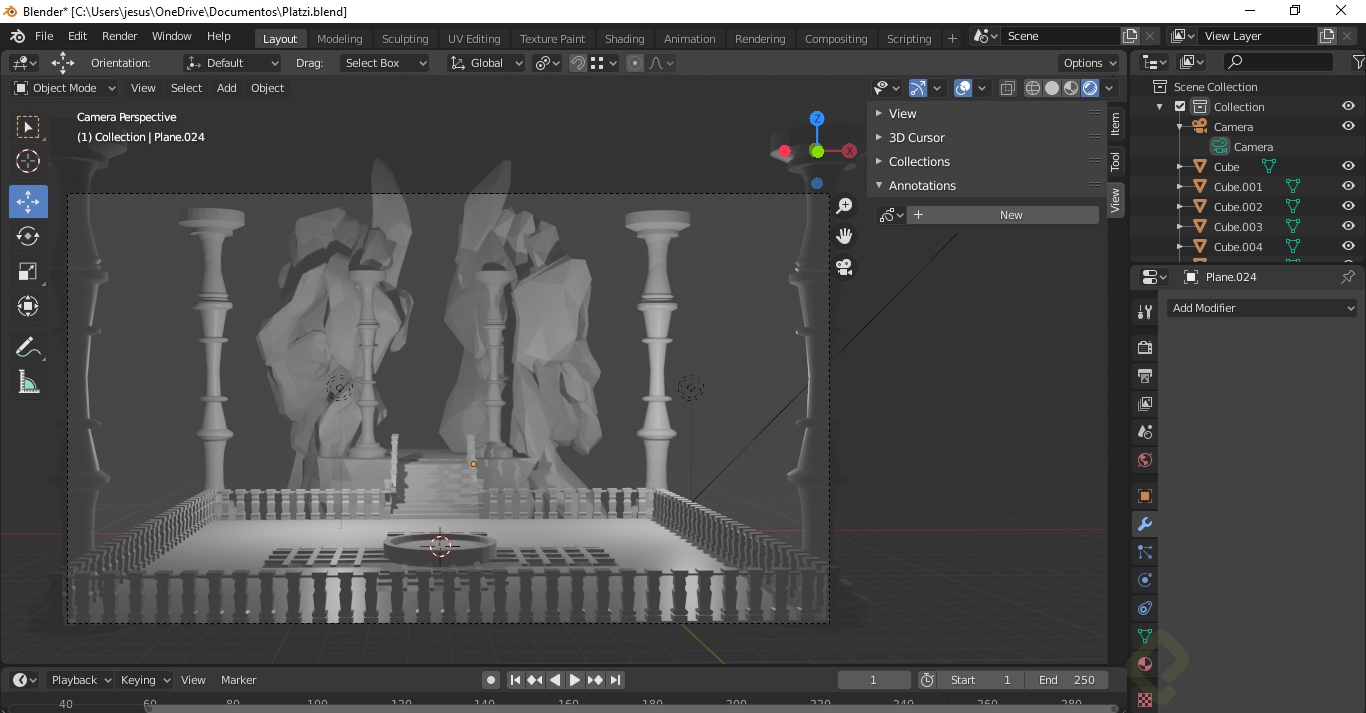Hide the Cube.002 object in the outliner
Viewport: 1366px width, 713px height.
click(1348, 206)
